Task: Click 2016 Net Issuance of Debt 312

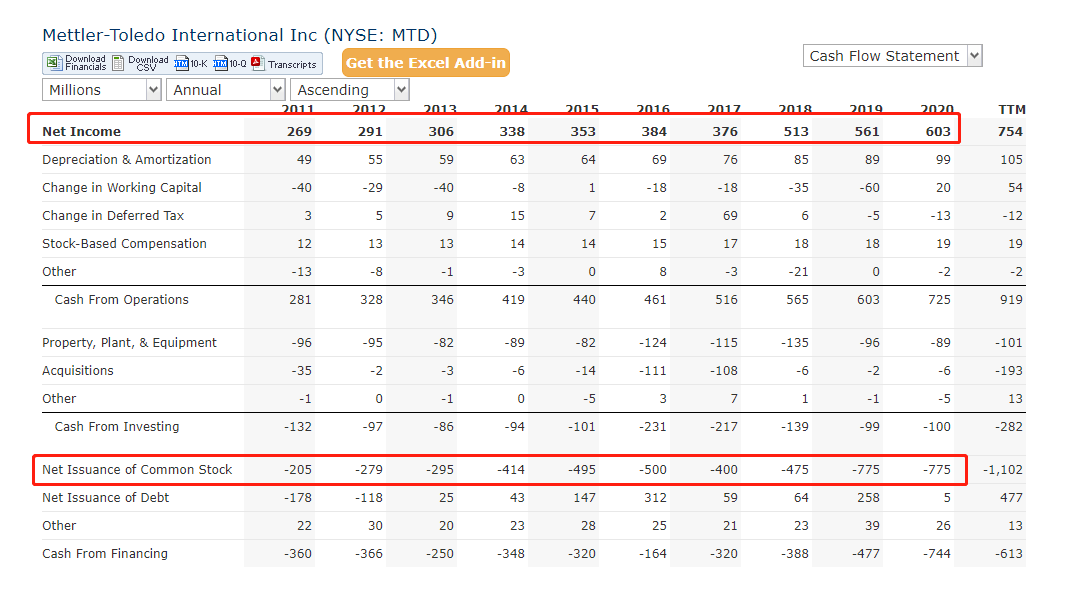Action: pos(655,498)
